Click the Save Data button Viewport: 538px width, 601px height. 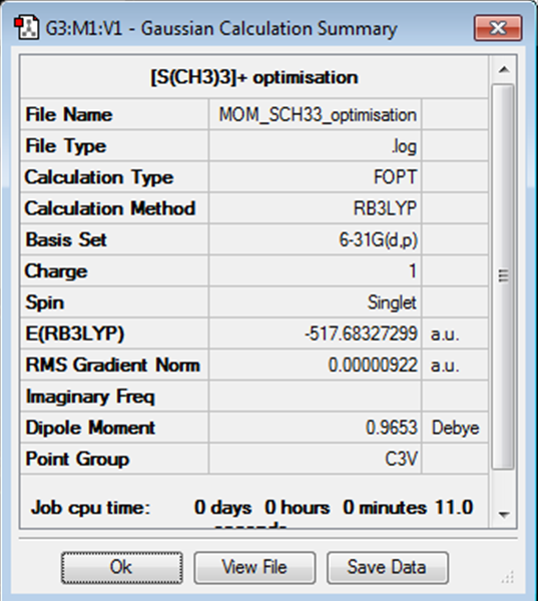(387, 568)
